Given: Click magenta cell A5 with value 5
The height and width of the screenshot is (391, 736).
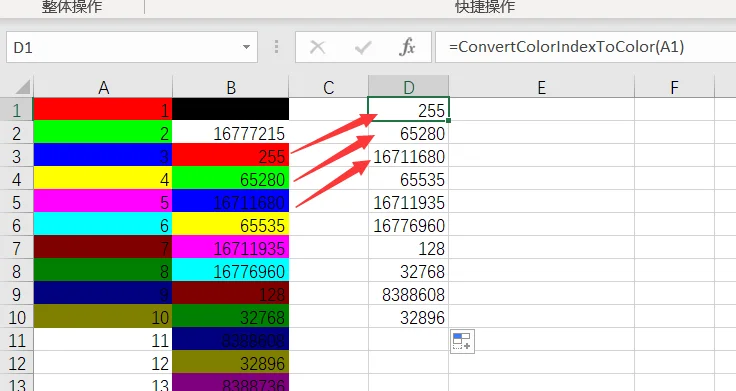Looking at the screenshot, I should (103, 201).
